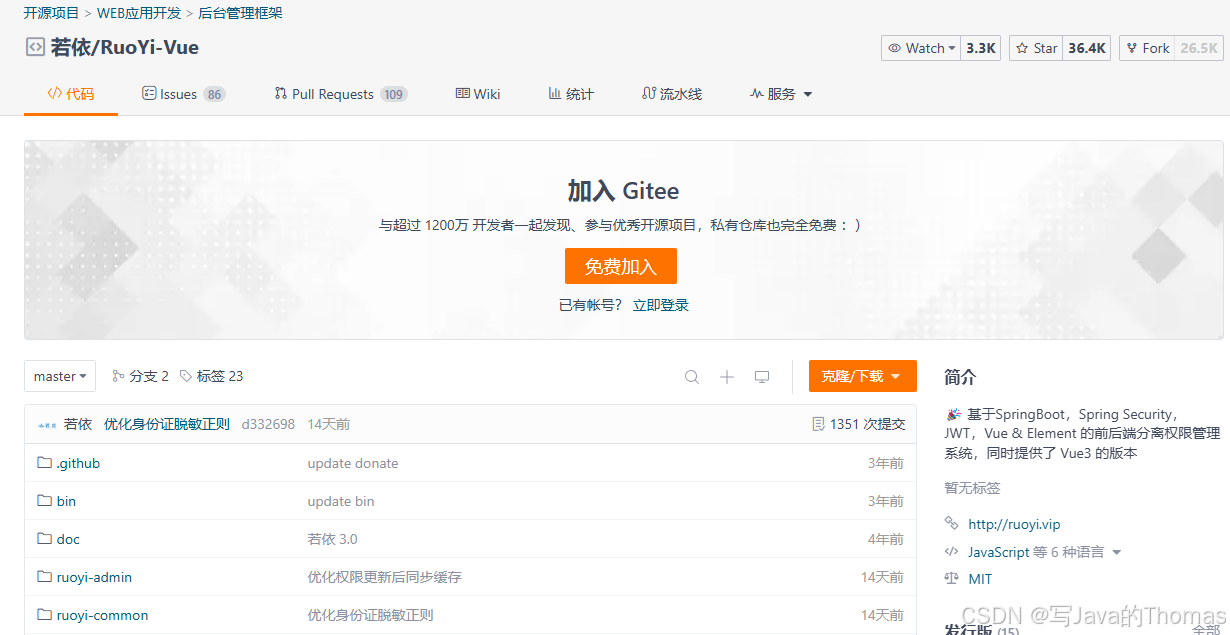
Task: Click the repository code icon beside 若依/RuoYi-Vue
Action: pyautogui.click(x=35, y=47)
